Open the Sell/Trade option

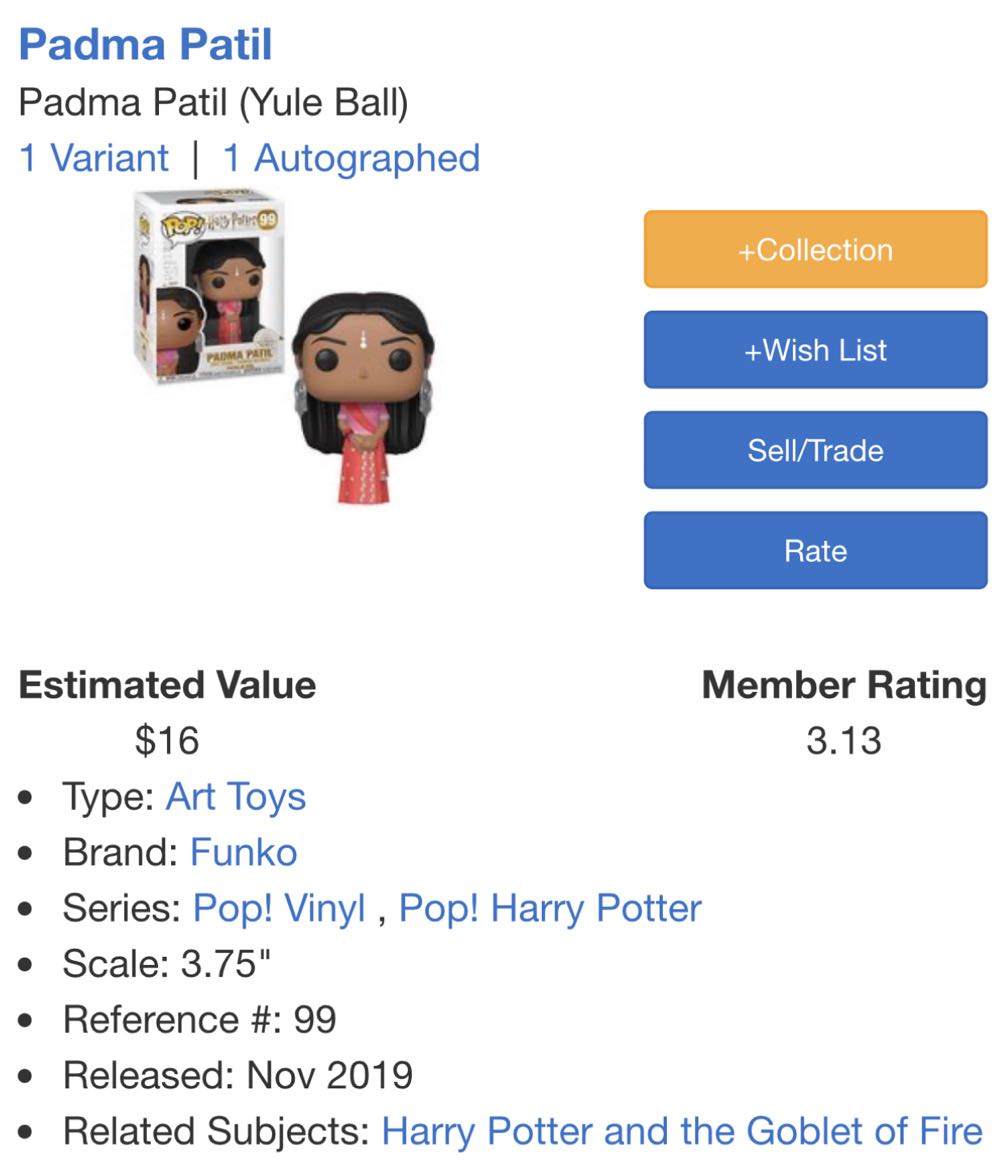click(814, 449)
